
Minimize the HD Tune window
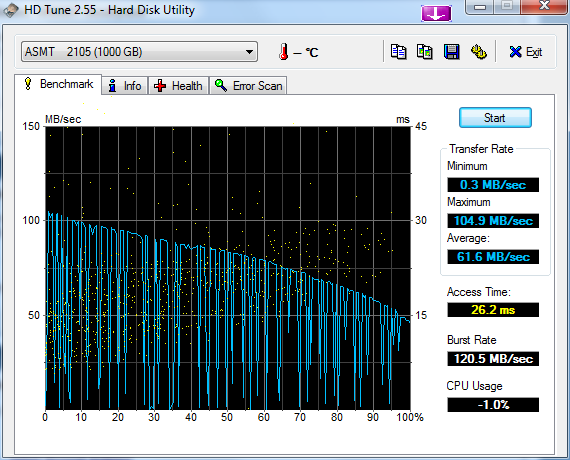point(480,7)
